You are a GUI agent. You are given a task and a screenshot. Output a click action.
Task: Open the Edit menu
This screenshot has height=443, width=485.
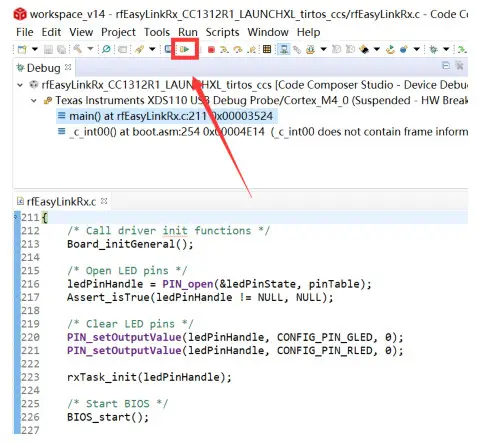(51, 32)
